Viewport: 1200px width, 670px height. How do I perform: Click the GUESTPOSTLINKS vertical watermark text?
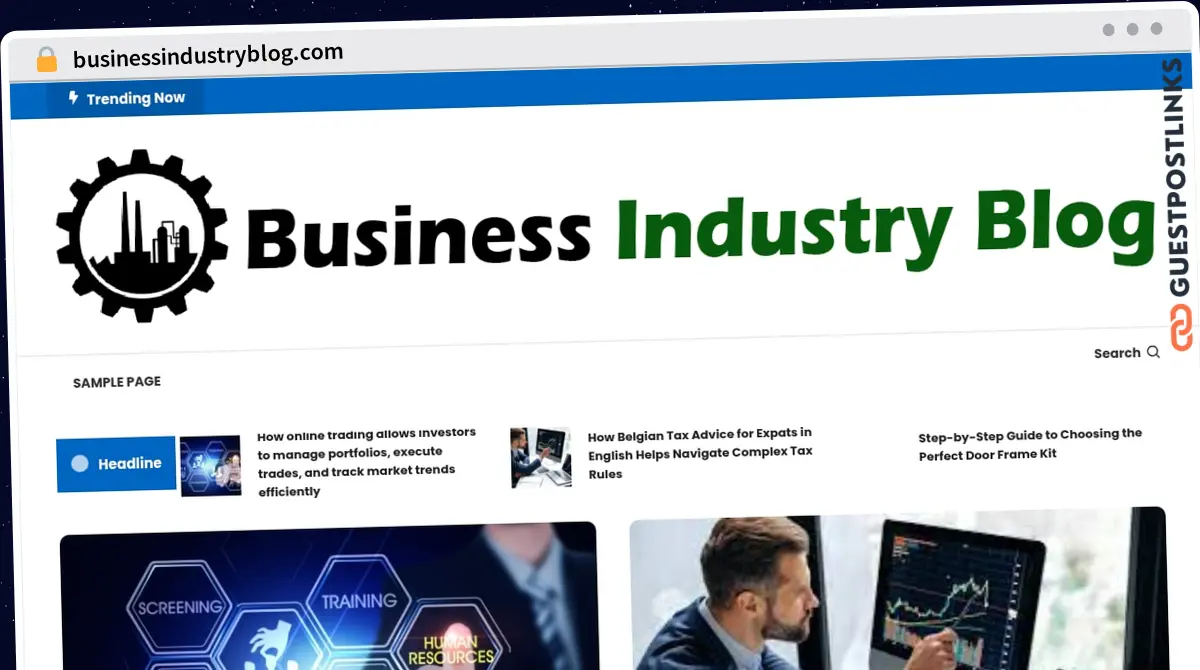[1180, 178]
